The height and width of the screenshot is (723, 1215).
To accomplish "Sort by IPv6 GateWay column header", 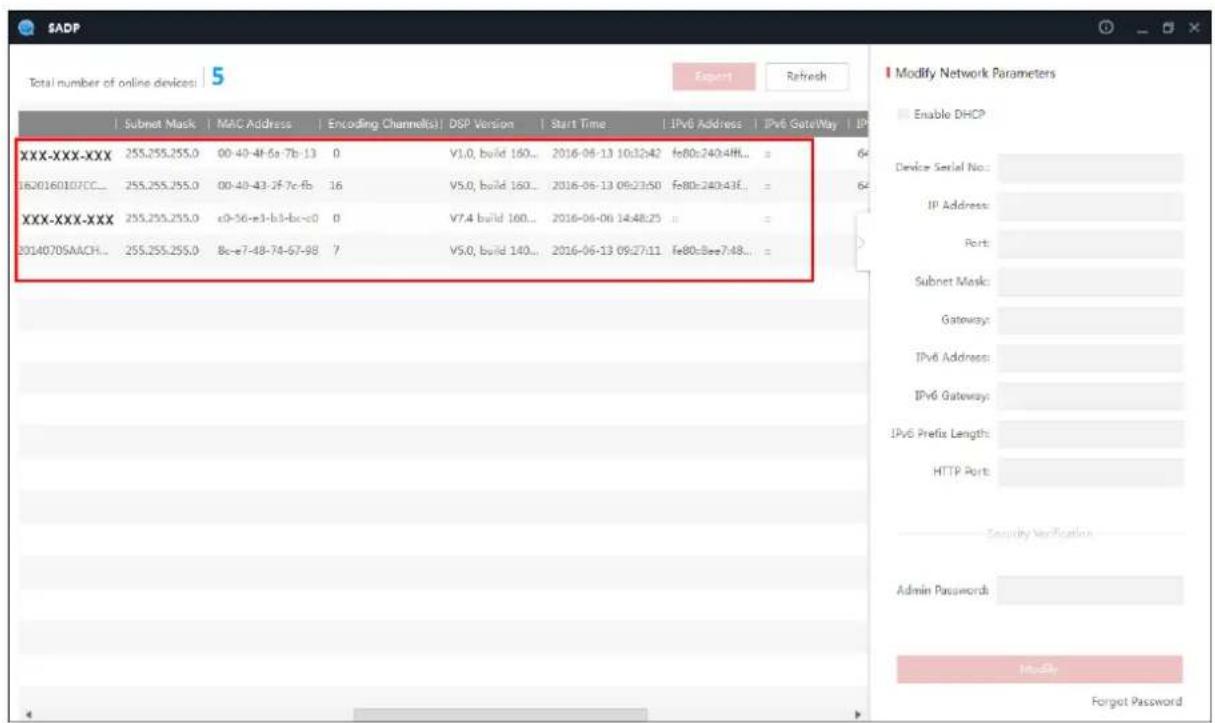I will click(x=802, y=124).
